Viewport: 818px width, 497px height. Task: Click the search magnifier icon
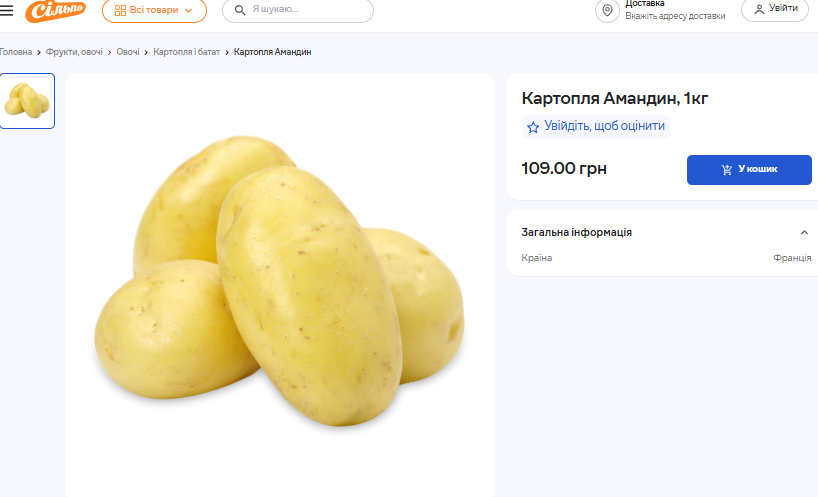(240, 10)
